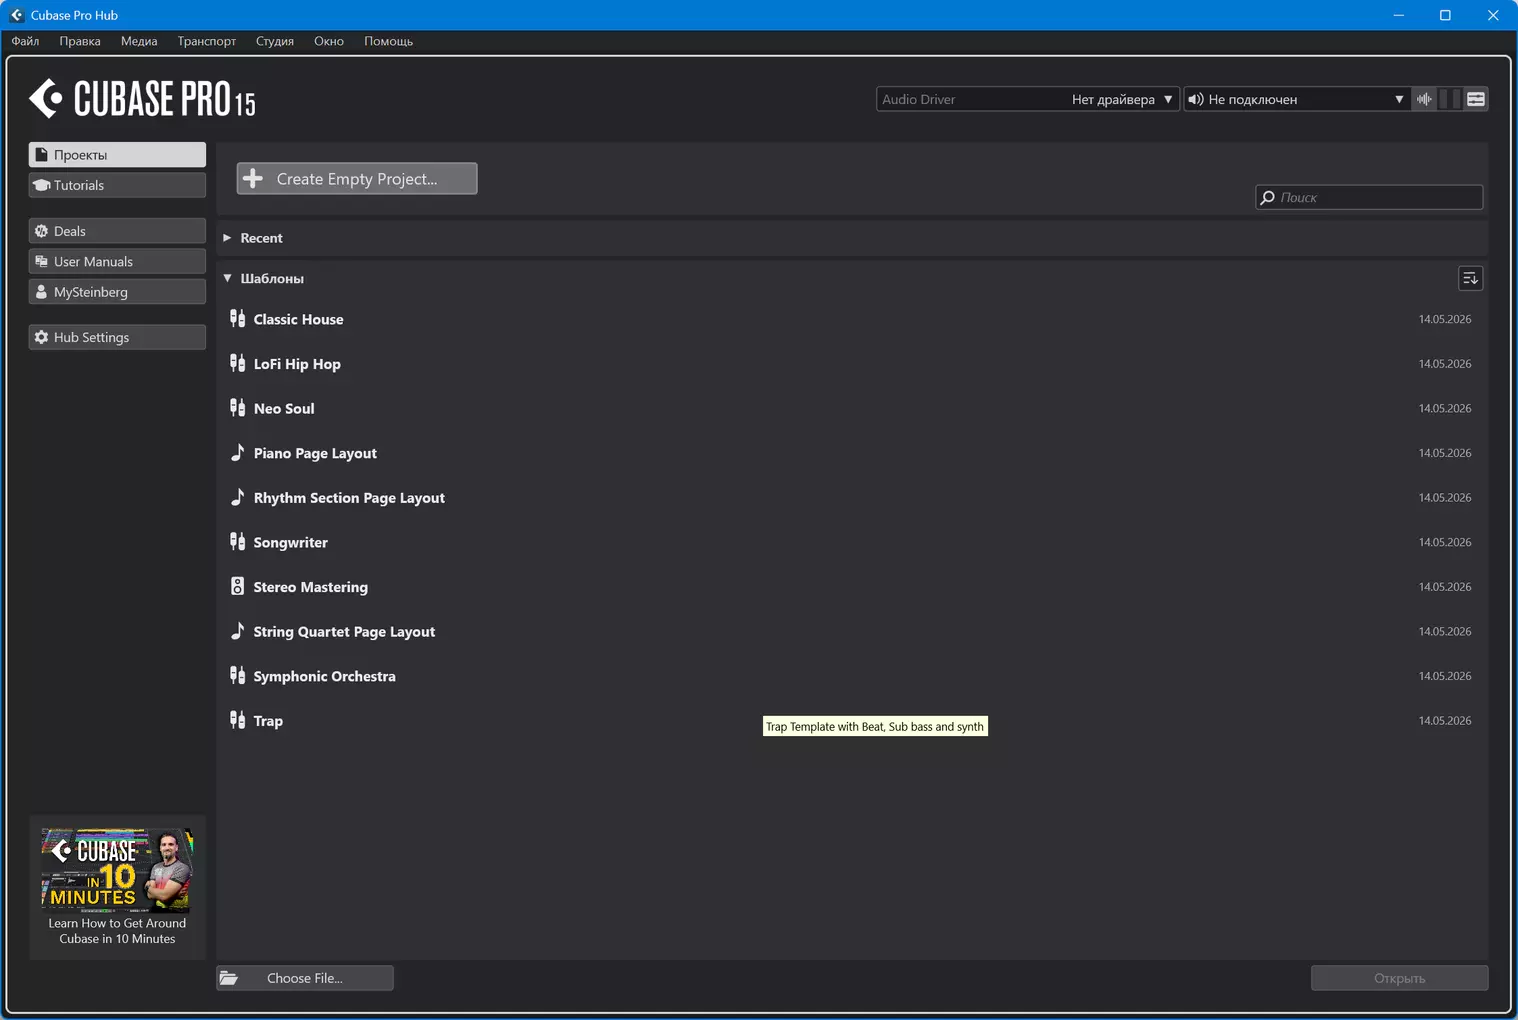Click the Trap template icon
Image resolution: width=1518 pixels, height=1020 pixels.
[237, 720]
